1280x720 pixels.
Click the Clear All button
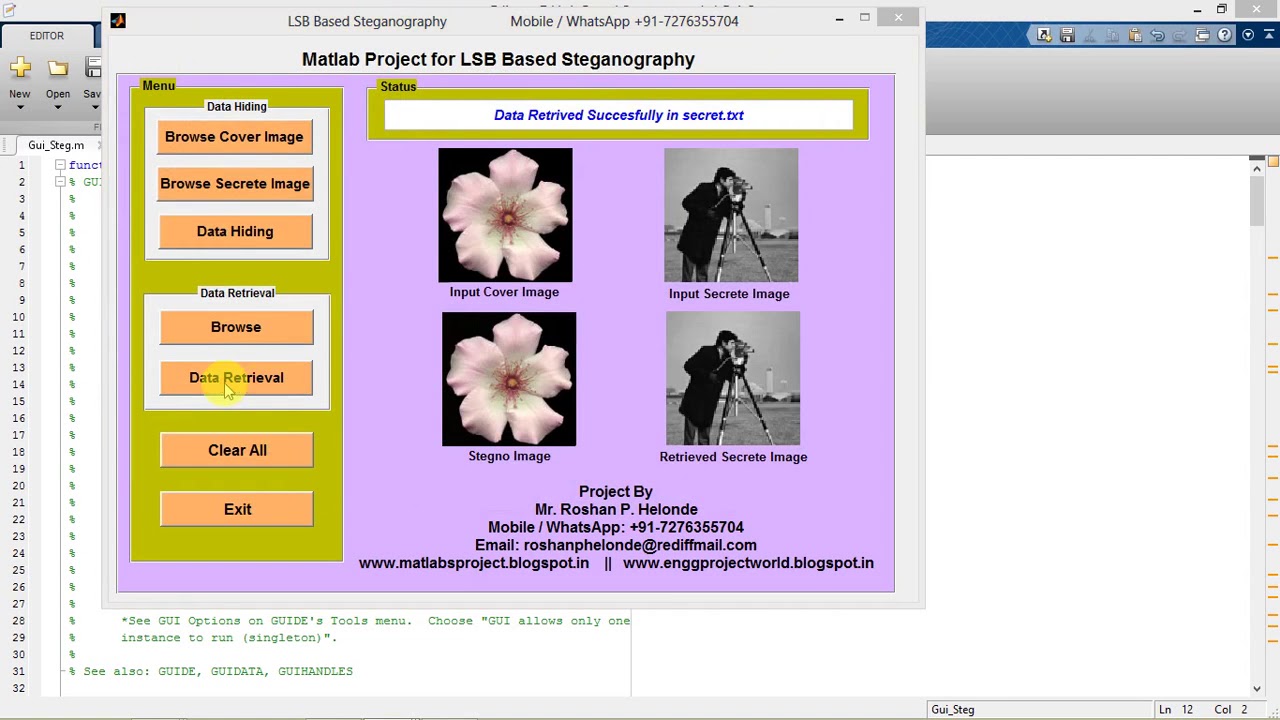[x=237, y=451]
